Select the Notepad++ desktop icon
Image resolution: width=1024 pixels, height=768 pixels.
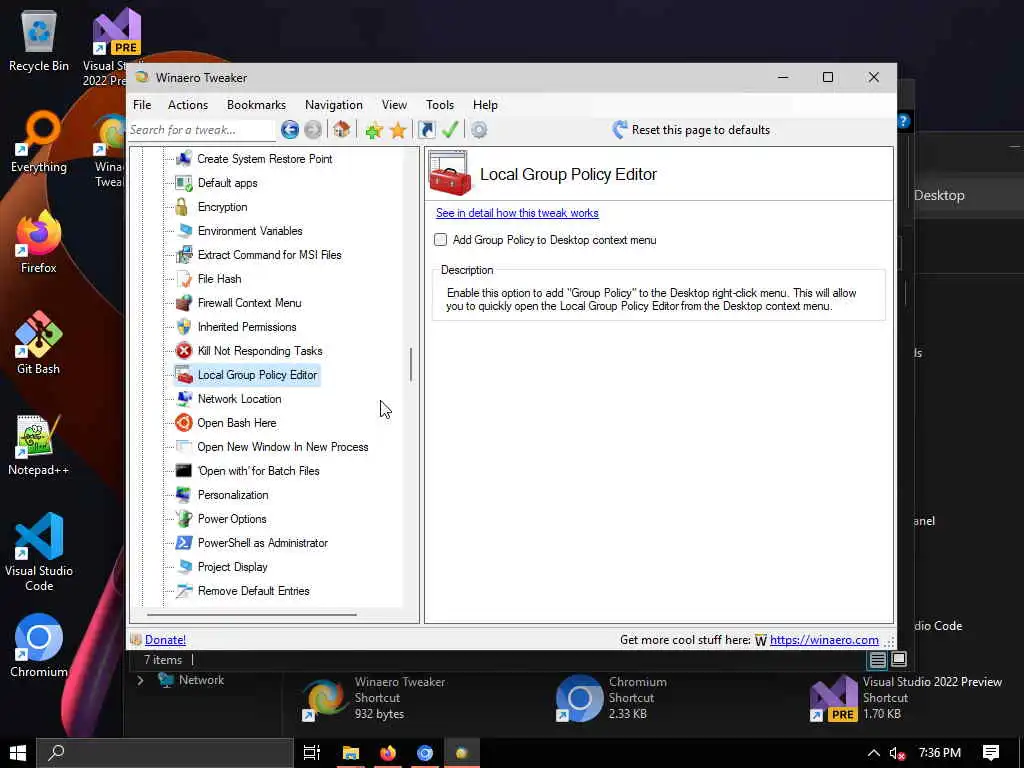click(39, 444)
